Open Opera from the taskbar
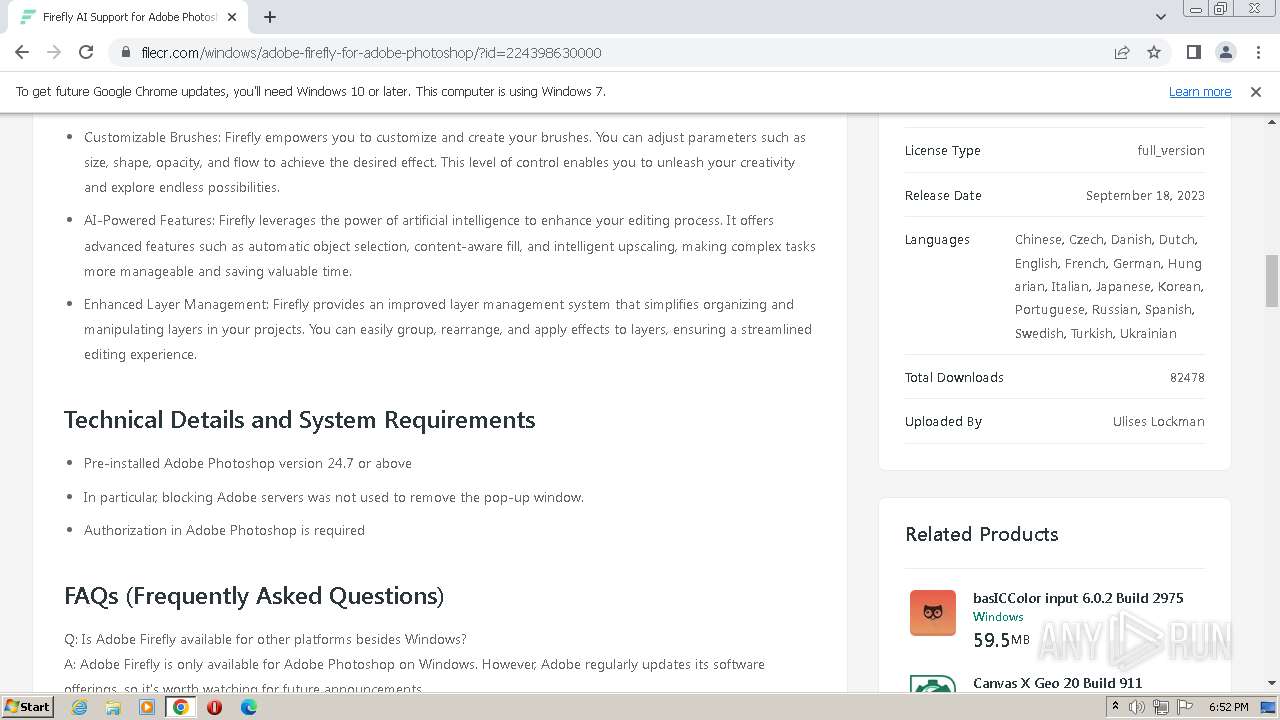The image size is (1280, 720). (214, 707)
